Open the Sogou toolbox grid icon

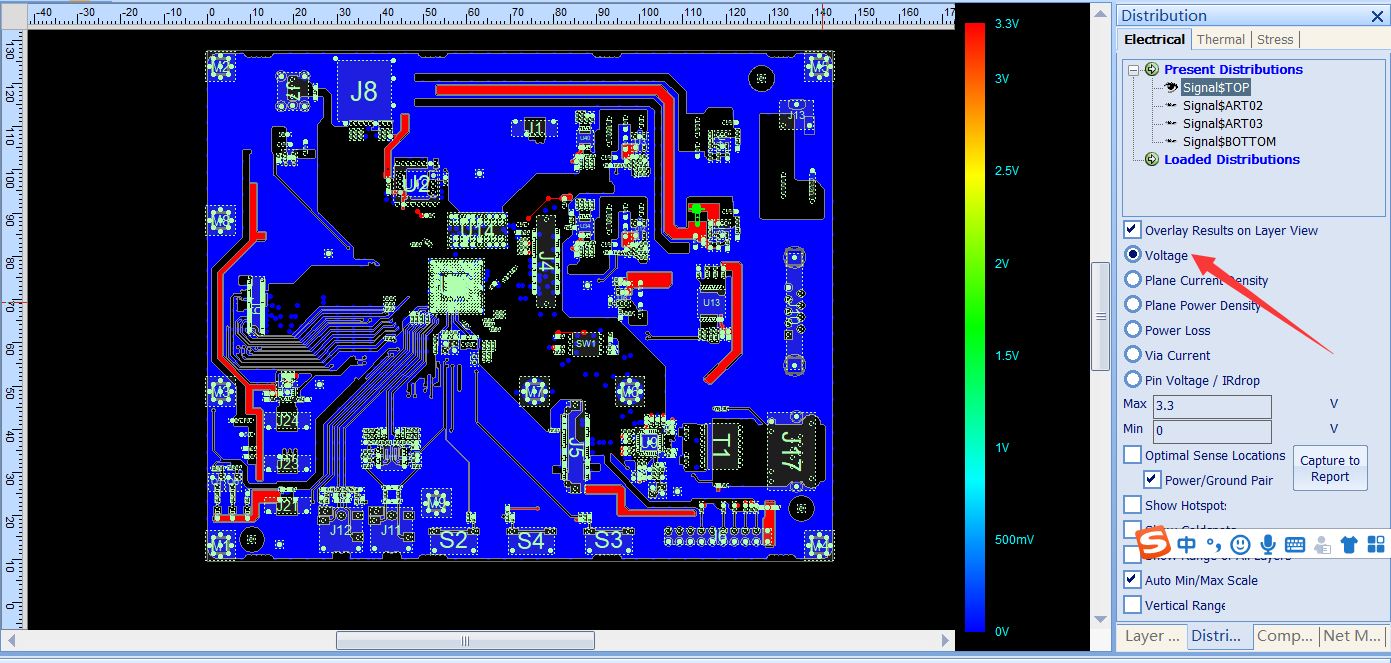[1376, 545]
